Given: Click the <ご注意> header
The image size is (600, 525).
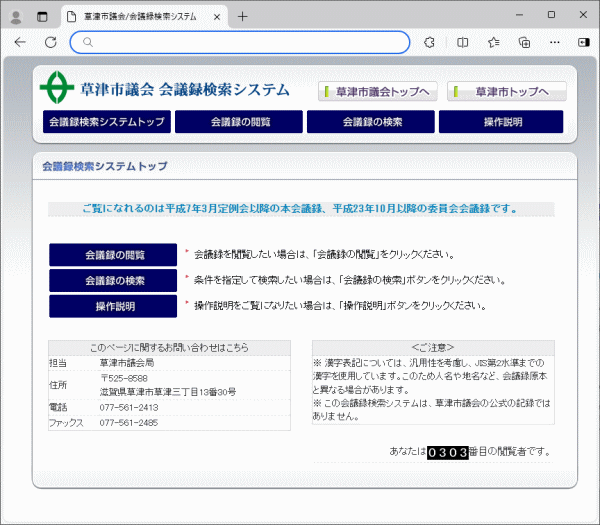Looking at the screenshot, I should [433, 347].
